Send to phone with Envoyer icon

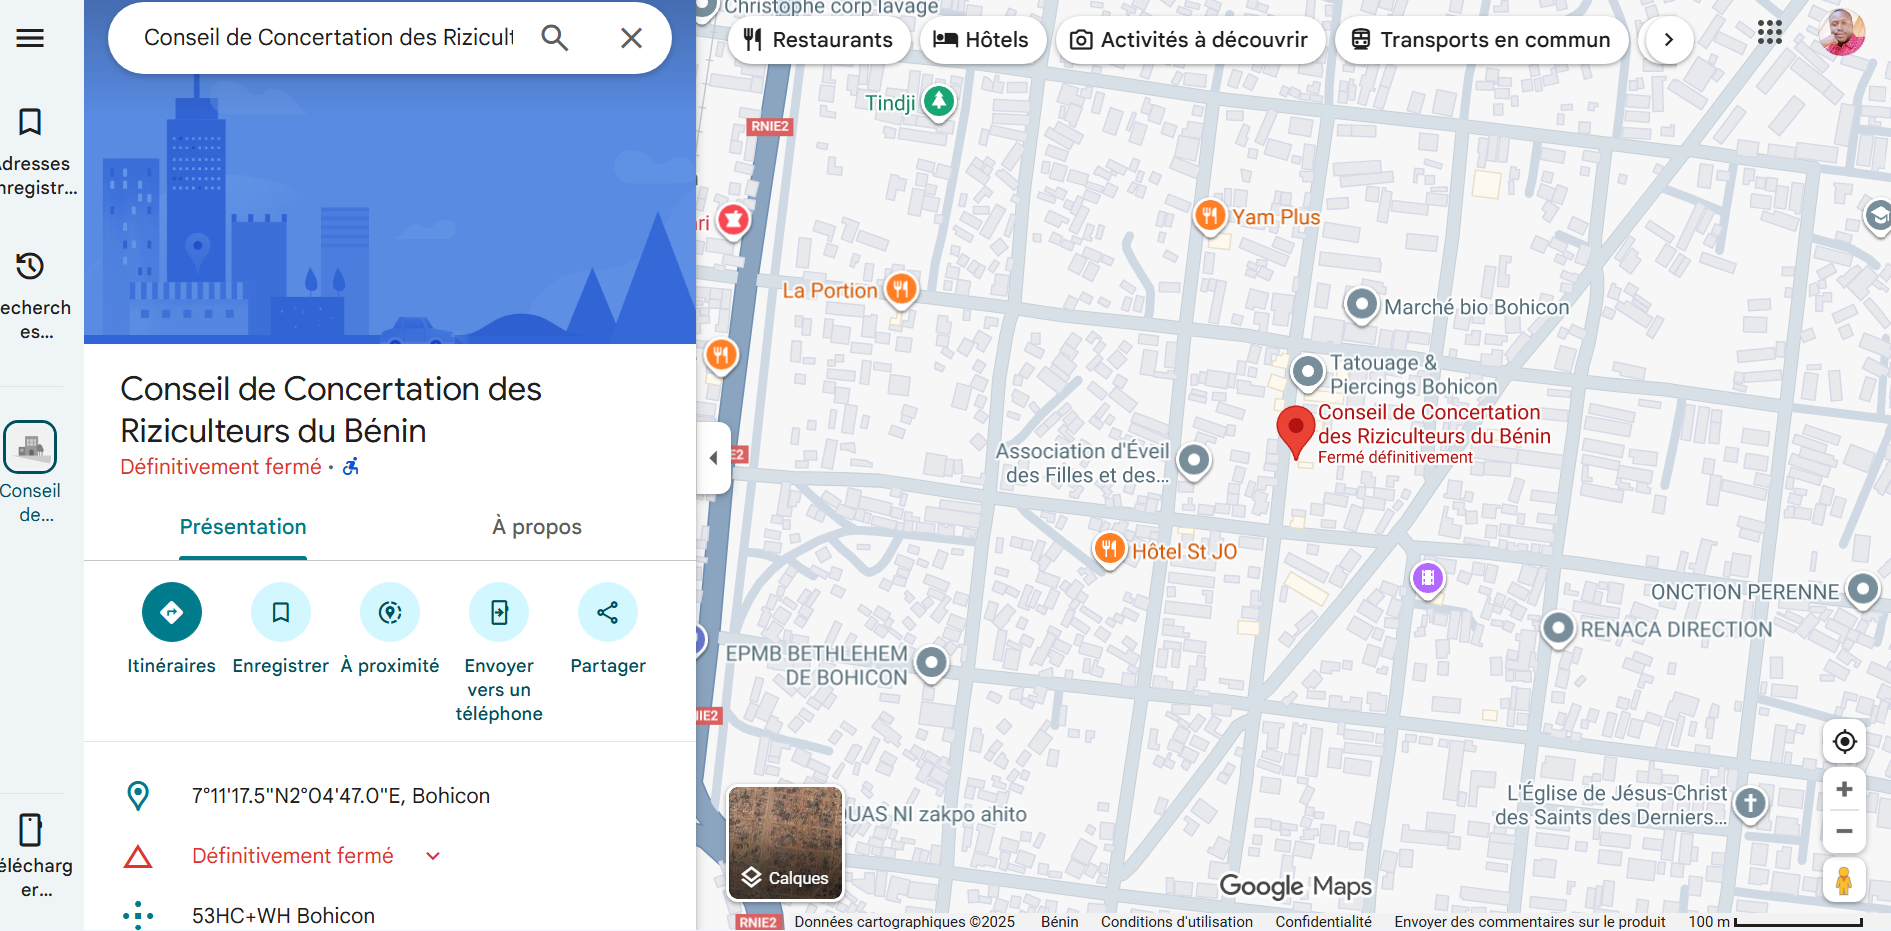499,612
